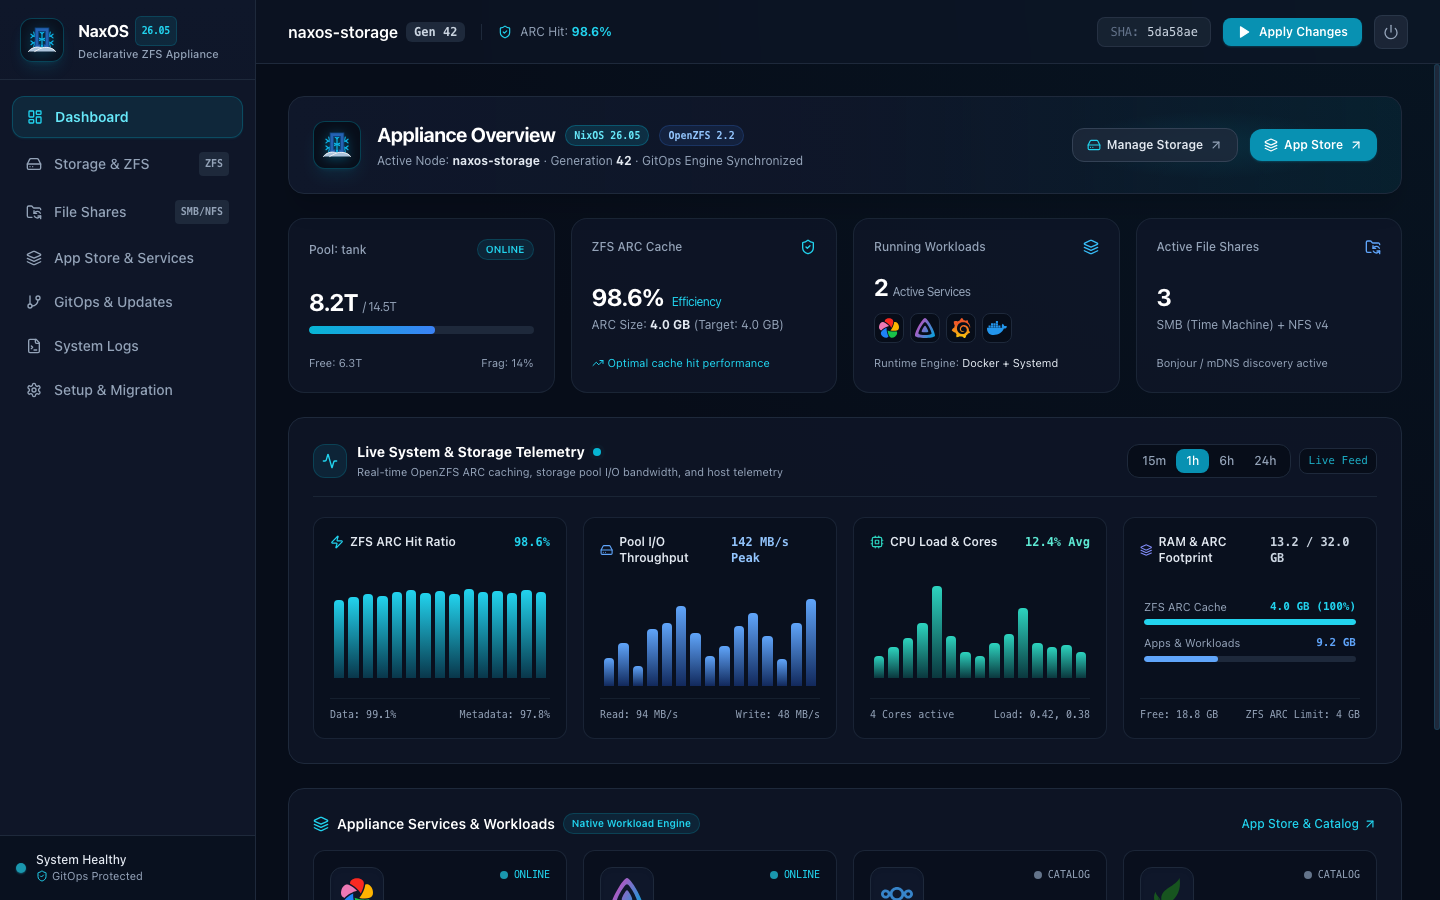This screenshot has width=1440, height=900.
Task: Open the Dashboard page in the sidebar
Action: coord(127,117)
